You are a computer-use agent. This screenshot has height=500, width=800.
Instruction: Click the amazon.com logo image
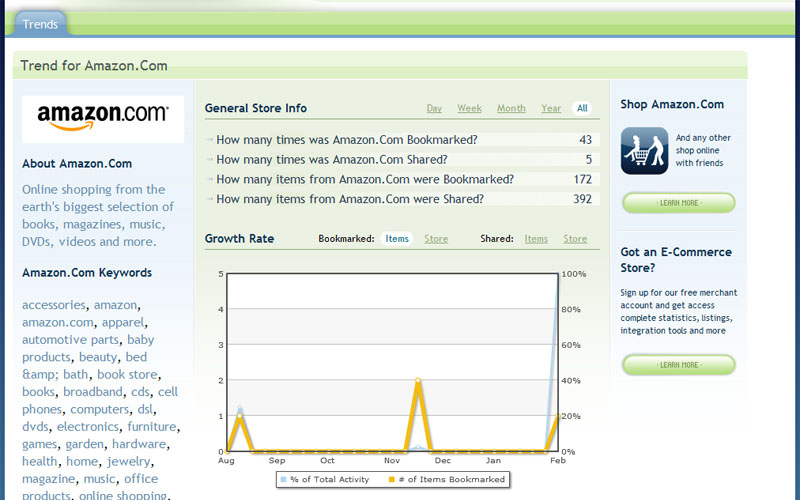click(103, 119)
